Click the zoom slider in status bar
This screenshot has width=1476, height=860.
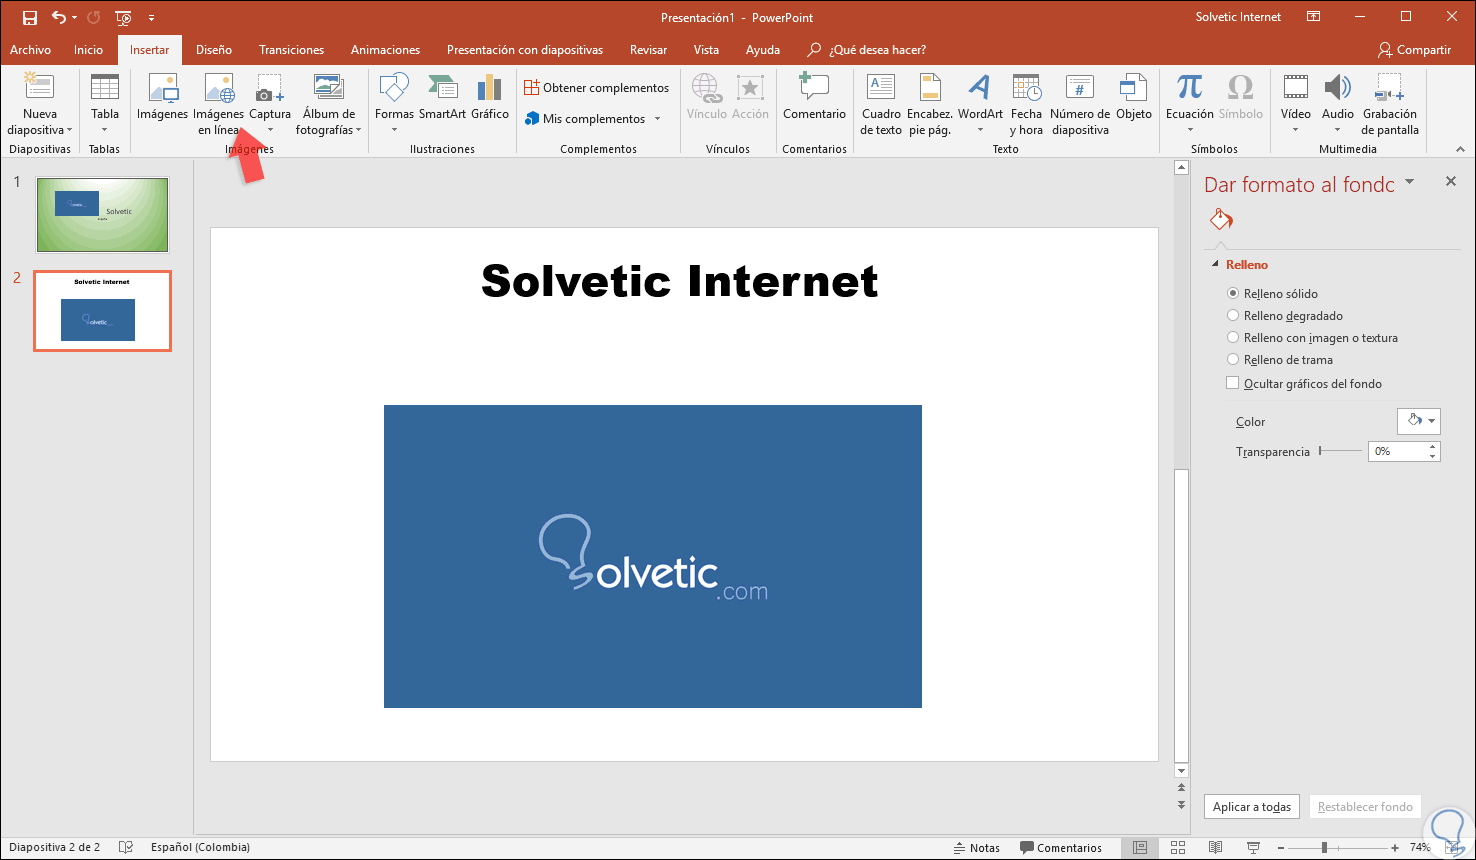pos(1343,847)
